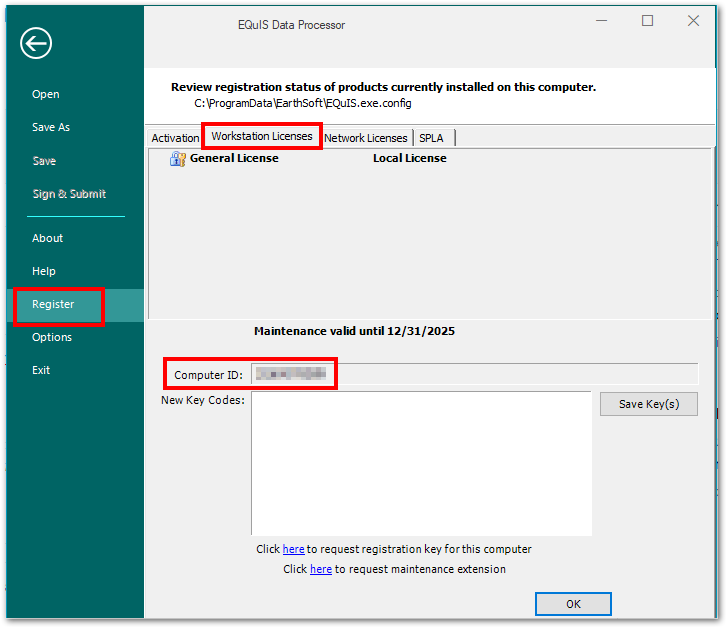Click the EQuIS Data Processor window title

[291, 25]
